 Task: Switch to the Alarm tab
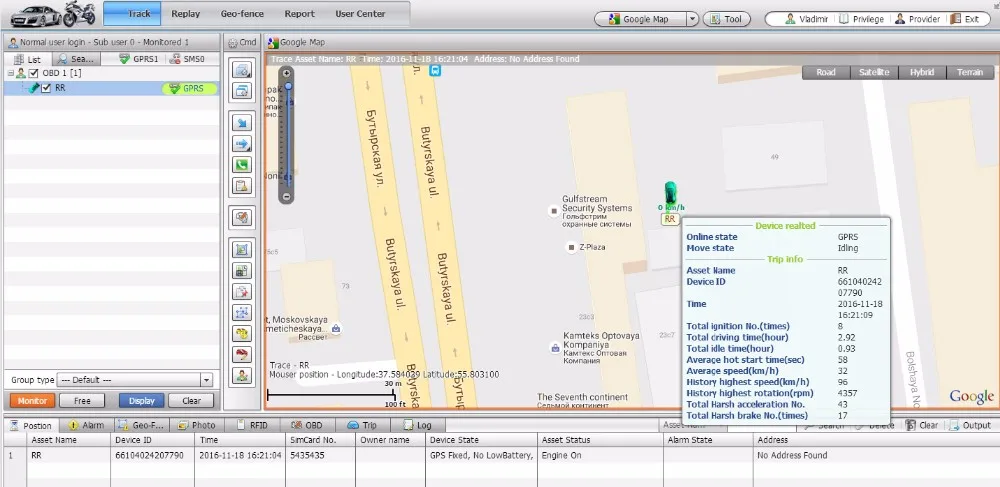87,425
